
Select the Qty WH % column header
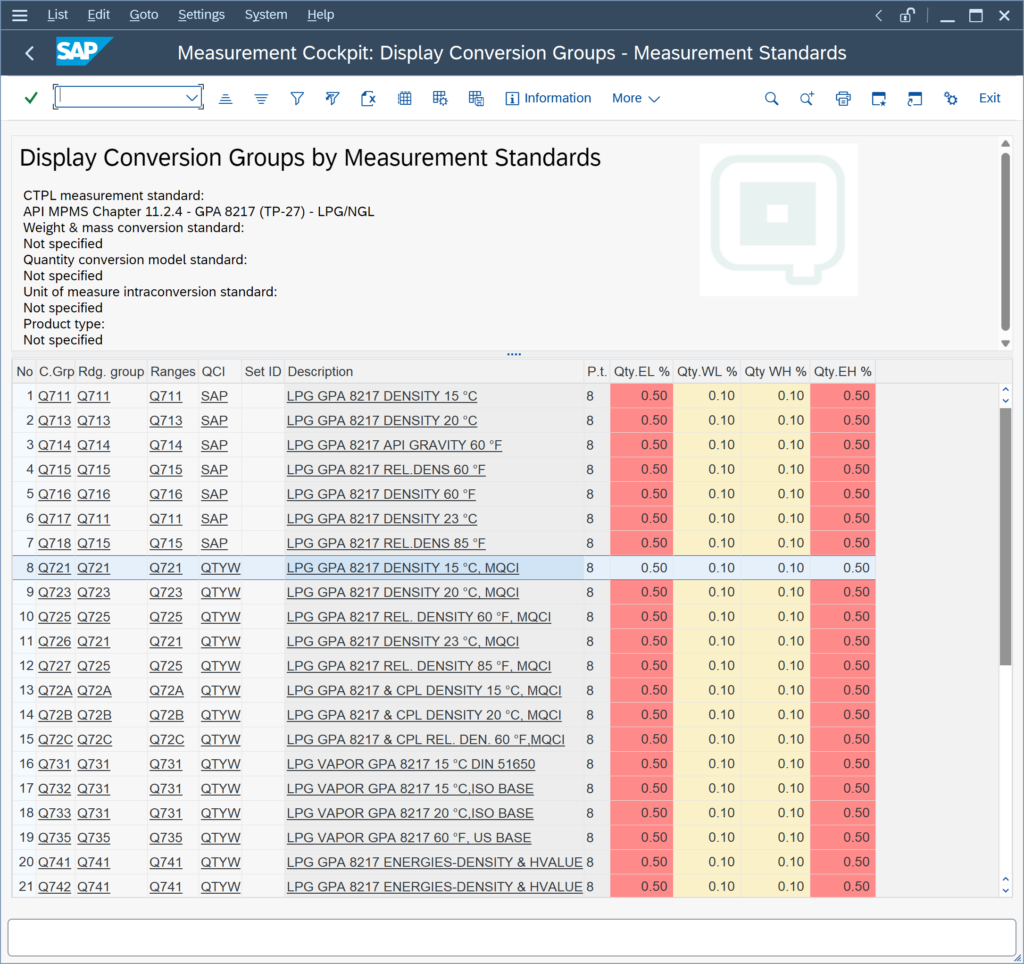click(x=775, y=372)
